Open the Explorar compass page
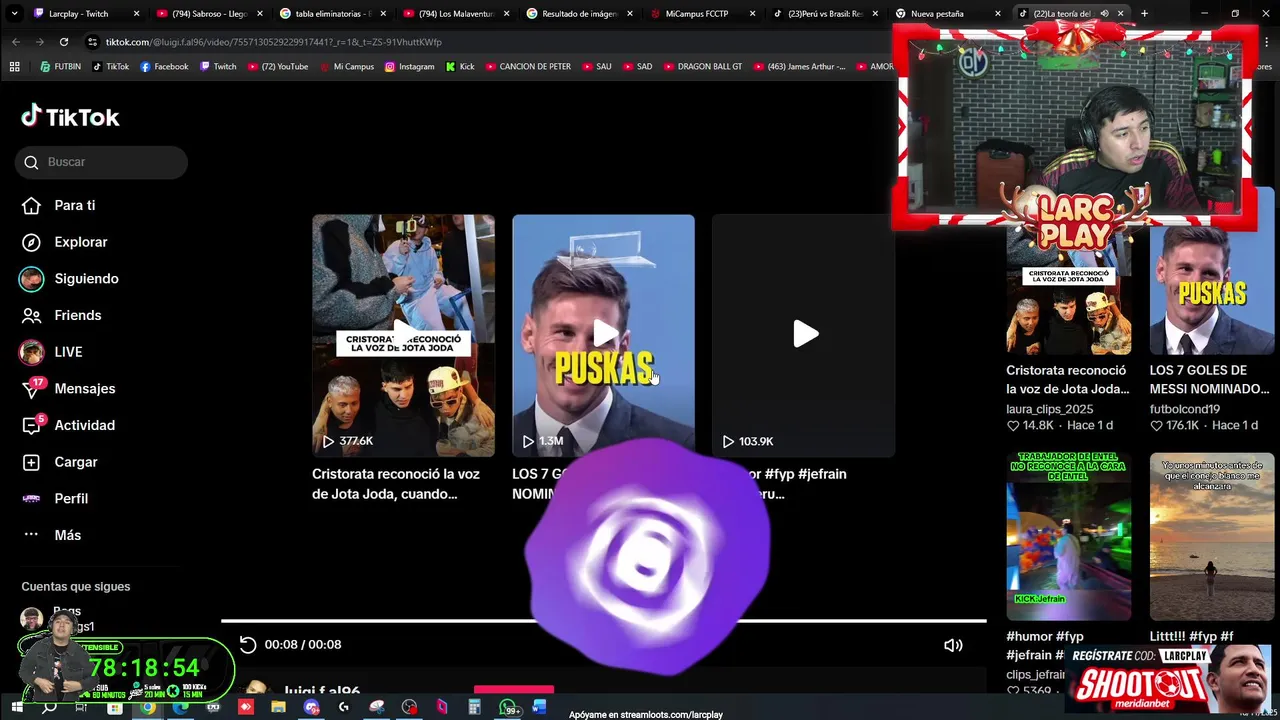 tap(64, 242)
